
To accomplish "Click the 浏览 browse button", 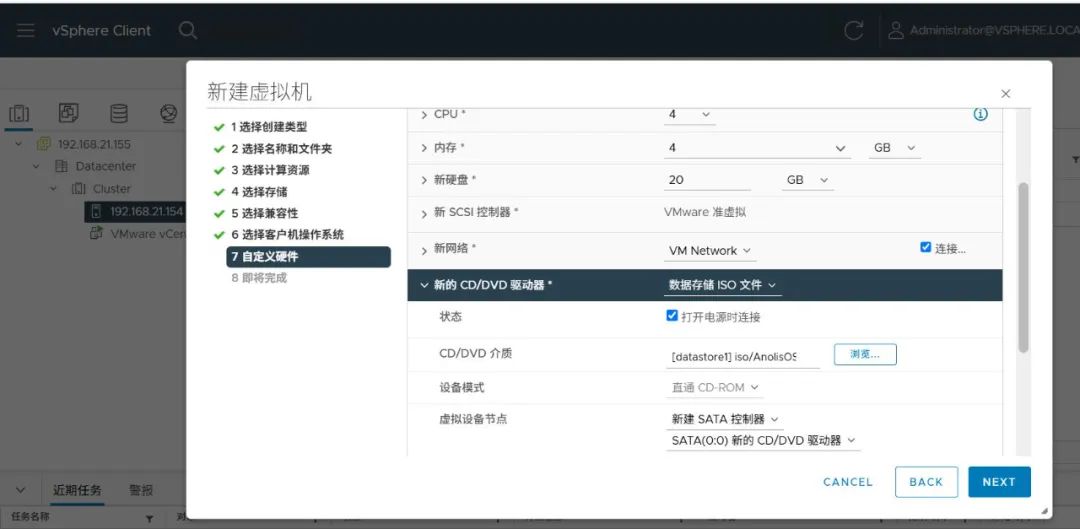I will point(865,354).
